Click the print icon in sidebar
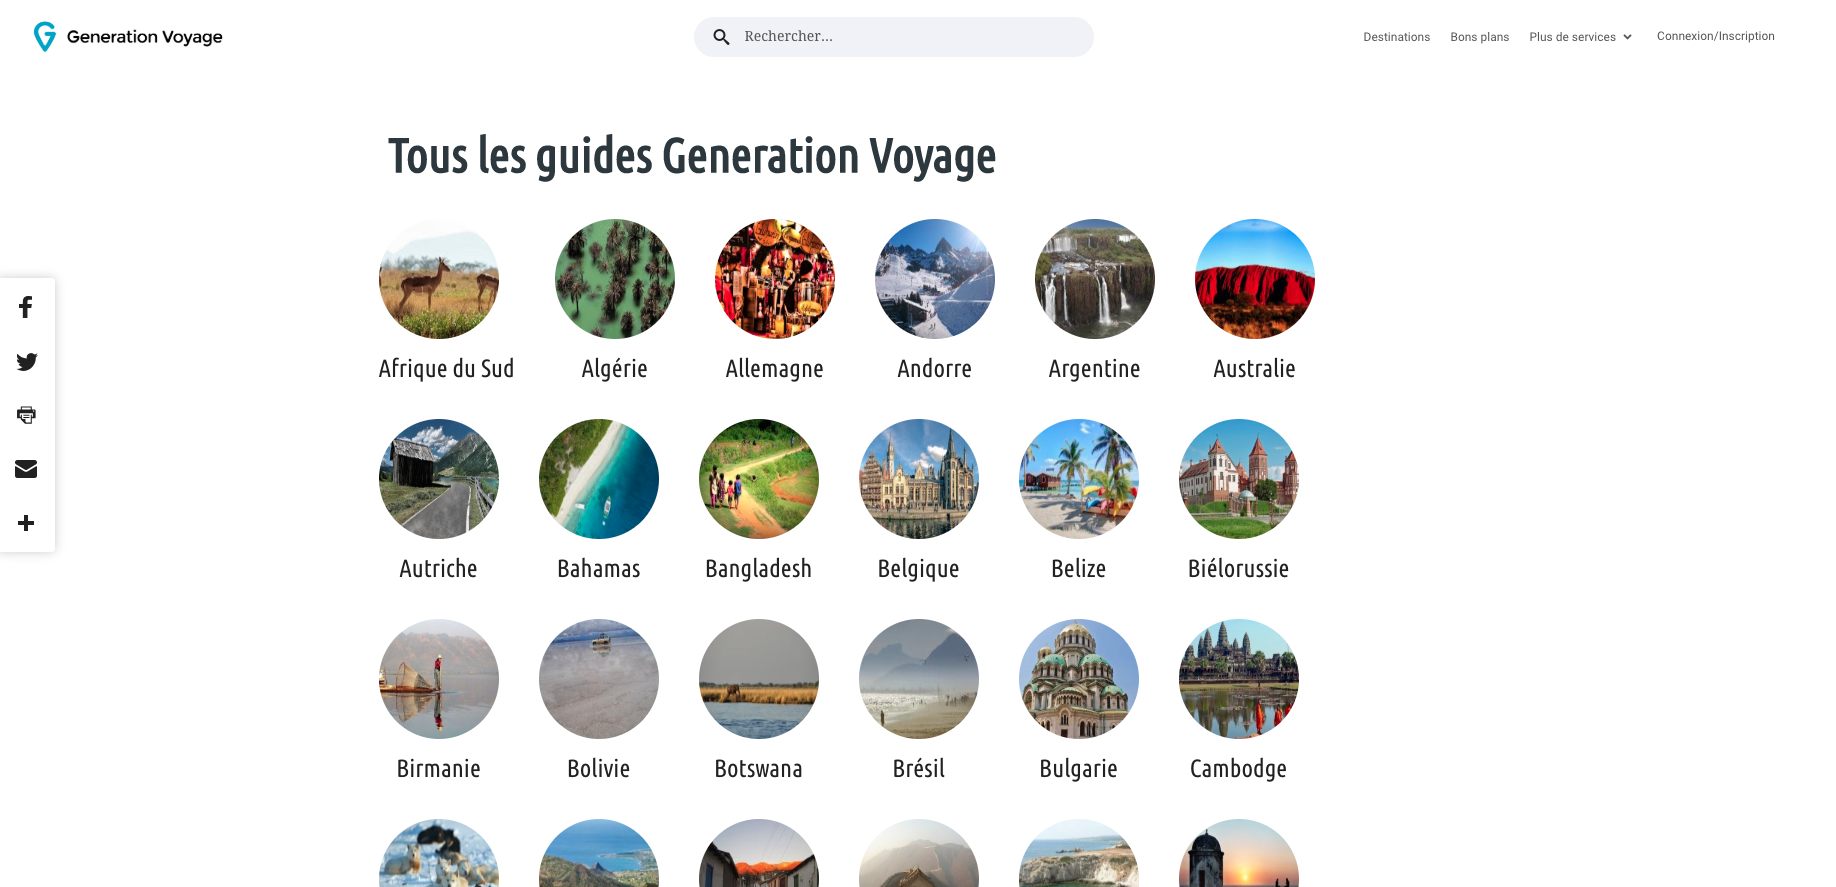 26,415
